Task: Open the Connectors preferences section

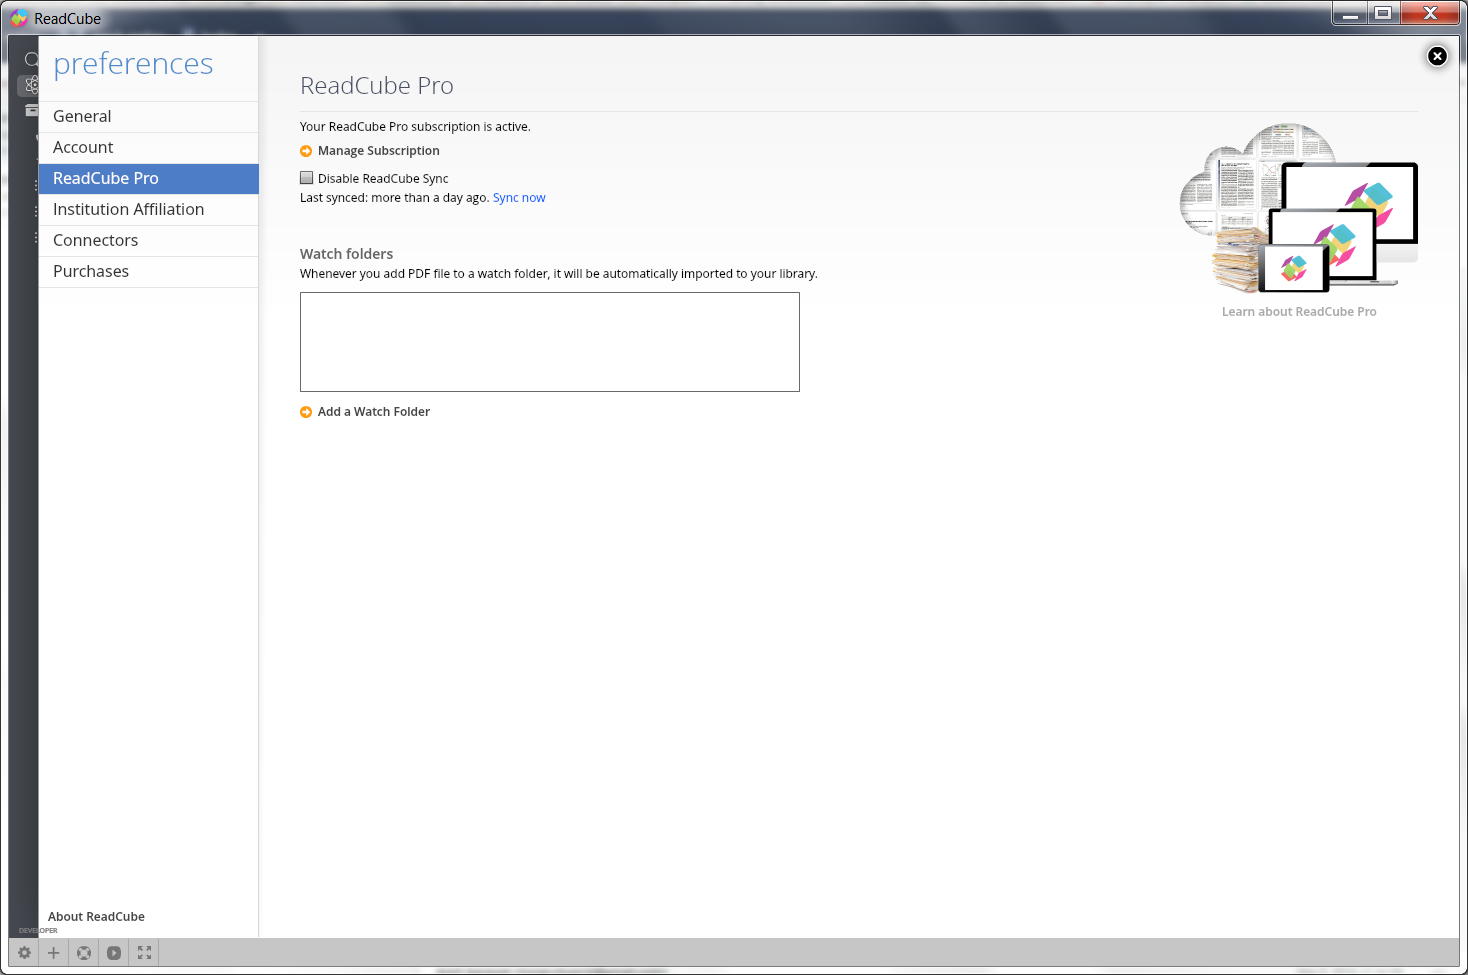Action: pyautogui.click(x=148, y=240)
